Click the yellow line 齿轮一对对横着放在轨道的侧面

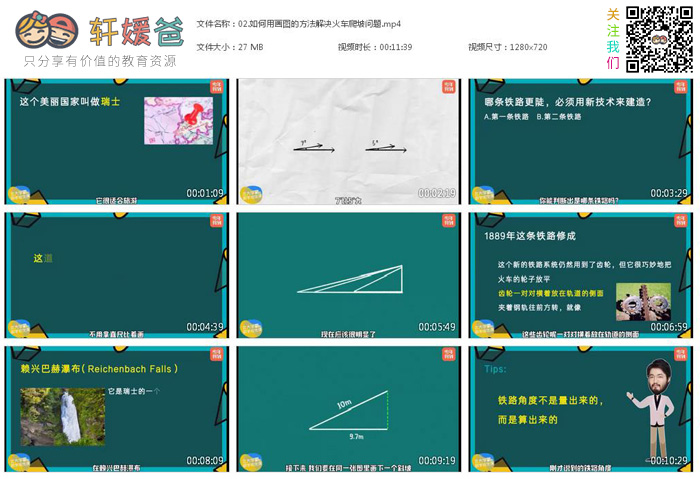pos(551,293)
